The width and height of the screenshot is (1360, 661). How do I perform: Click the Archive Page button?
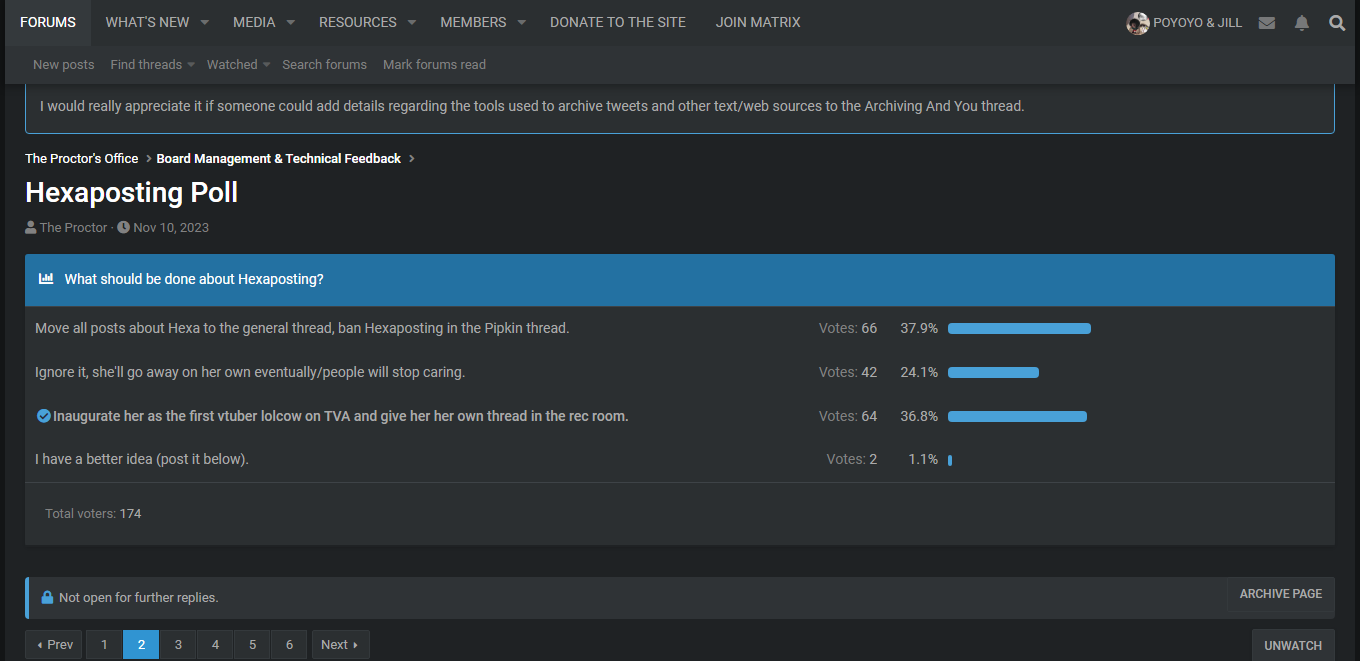[x=1281, y=594]
